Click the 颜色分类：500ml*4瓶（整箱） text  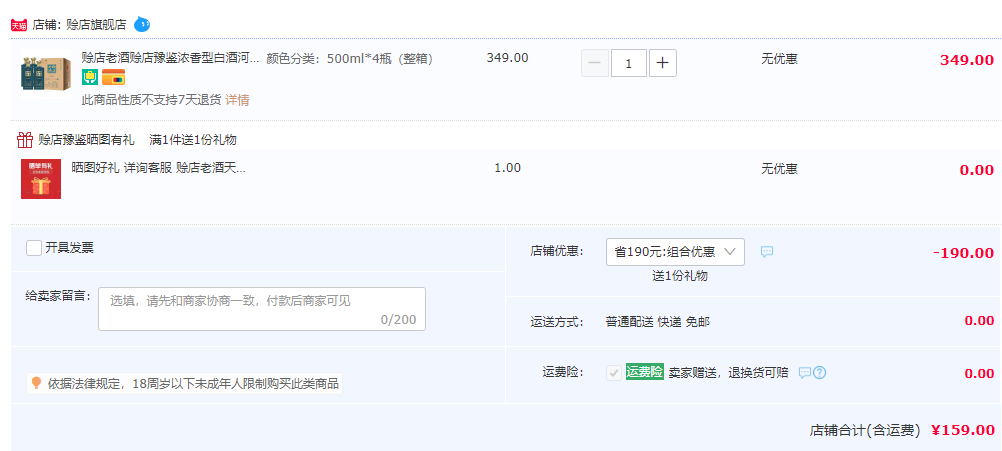[350, 59]
